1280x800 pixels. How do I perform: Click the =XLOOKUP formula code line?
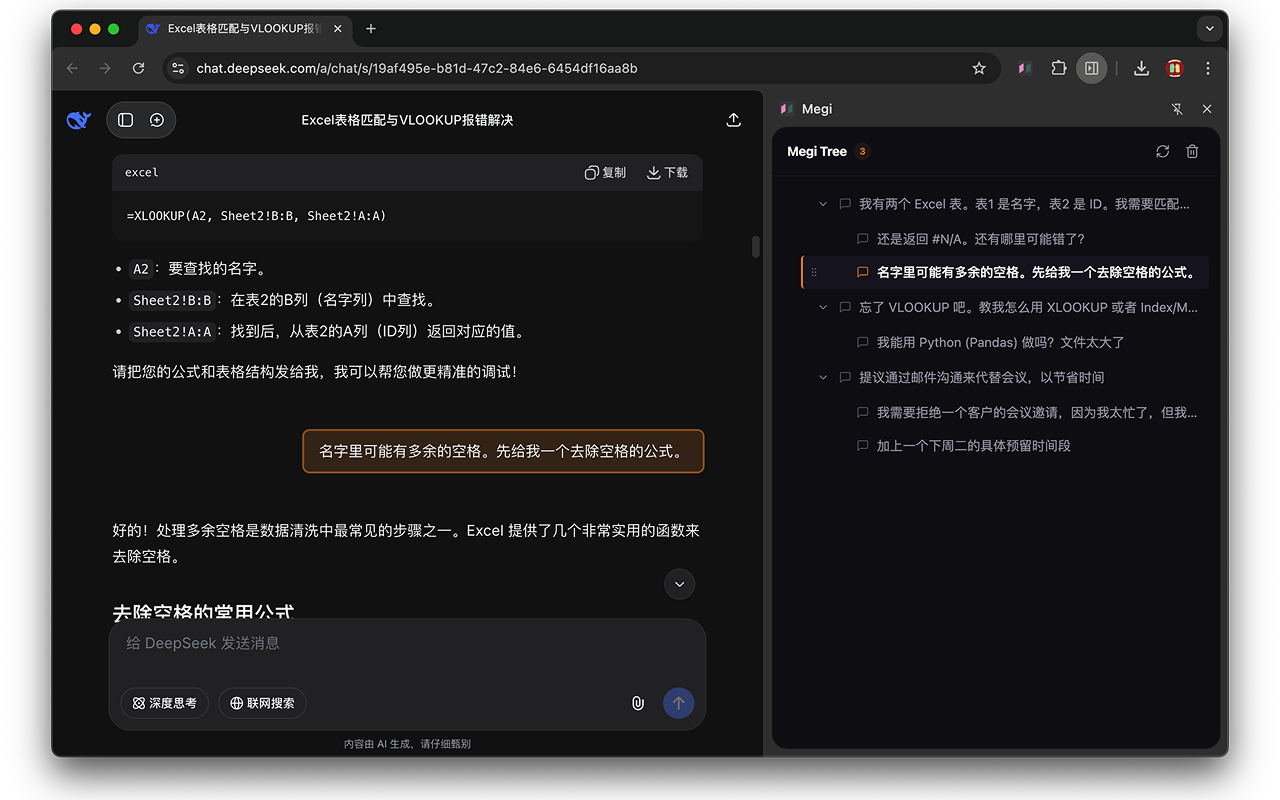[x=256, y=216]
